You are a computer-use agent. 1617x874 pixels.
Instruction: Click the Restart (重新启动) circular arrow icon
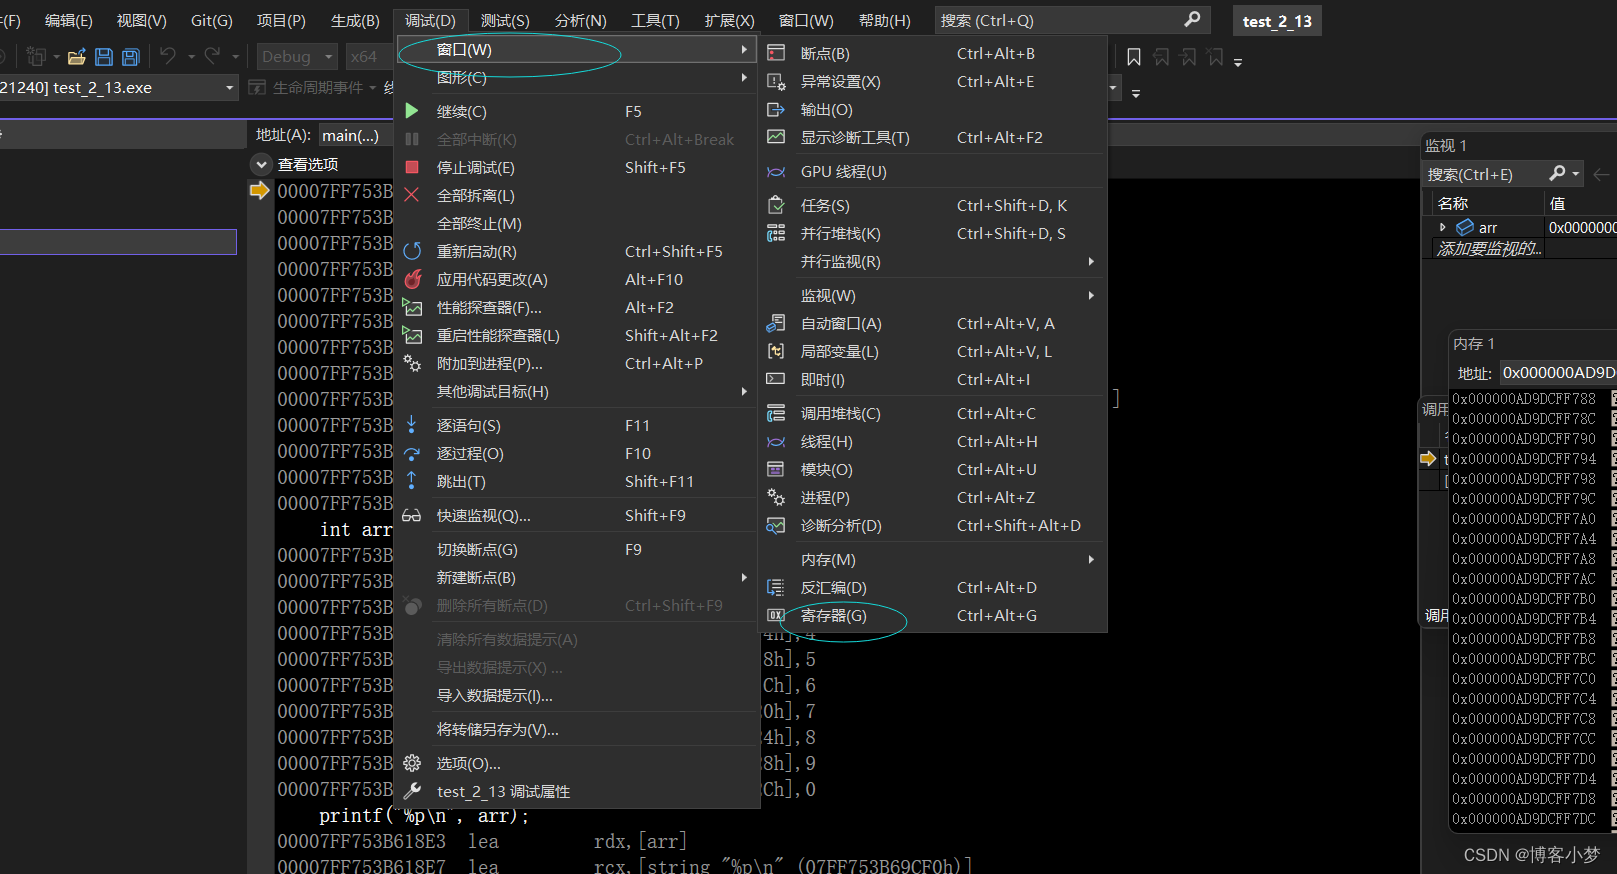coord(412,251)
